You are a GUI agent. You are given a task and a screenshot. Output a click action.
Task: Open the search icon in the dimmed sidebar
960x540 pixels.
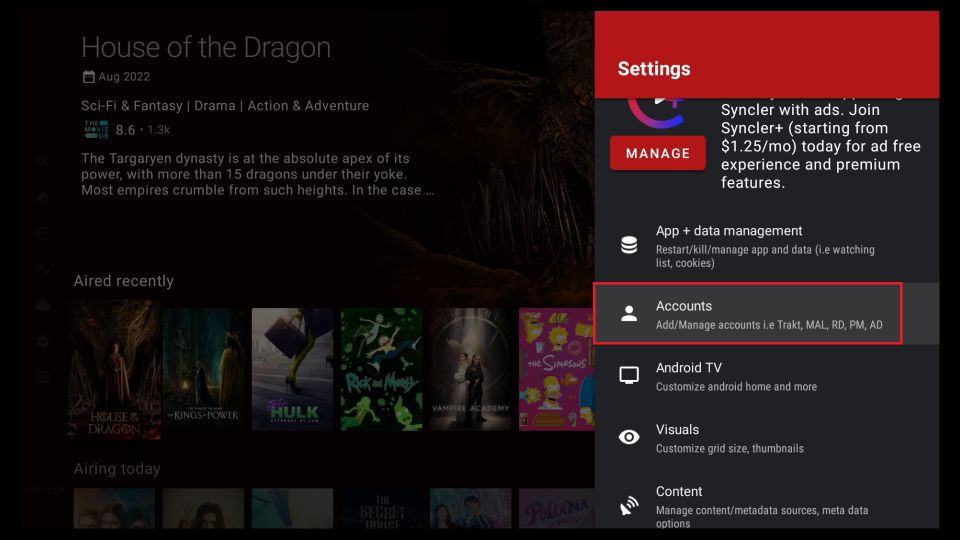coord(42,162)
